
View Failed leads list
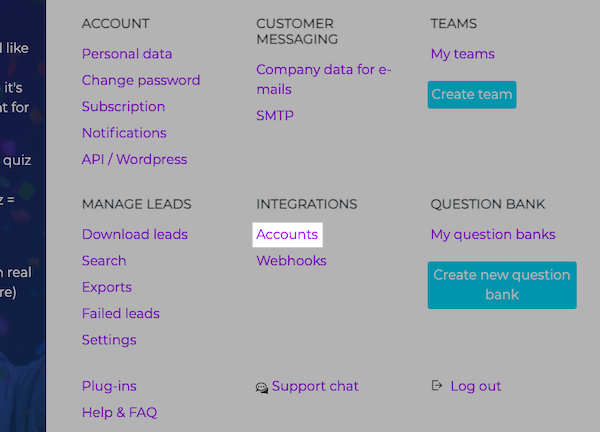121,314
